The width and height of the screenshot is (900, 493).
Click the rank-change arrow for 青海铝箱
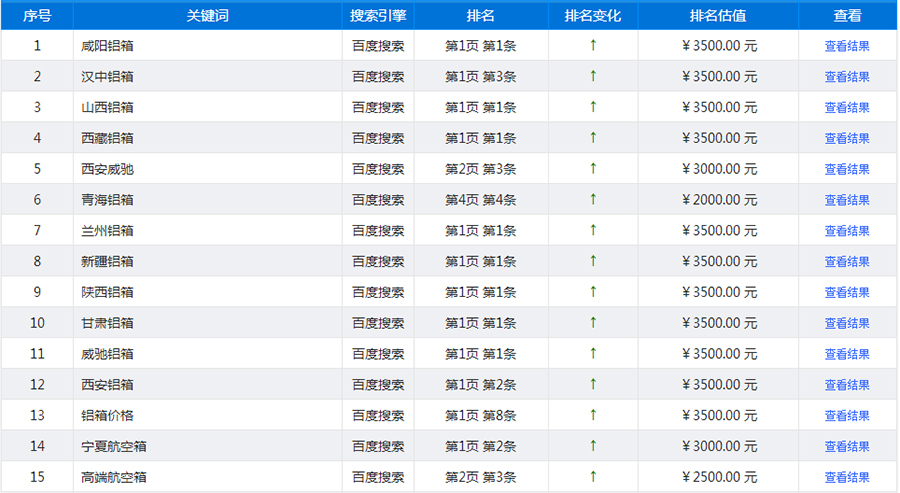593,199
